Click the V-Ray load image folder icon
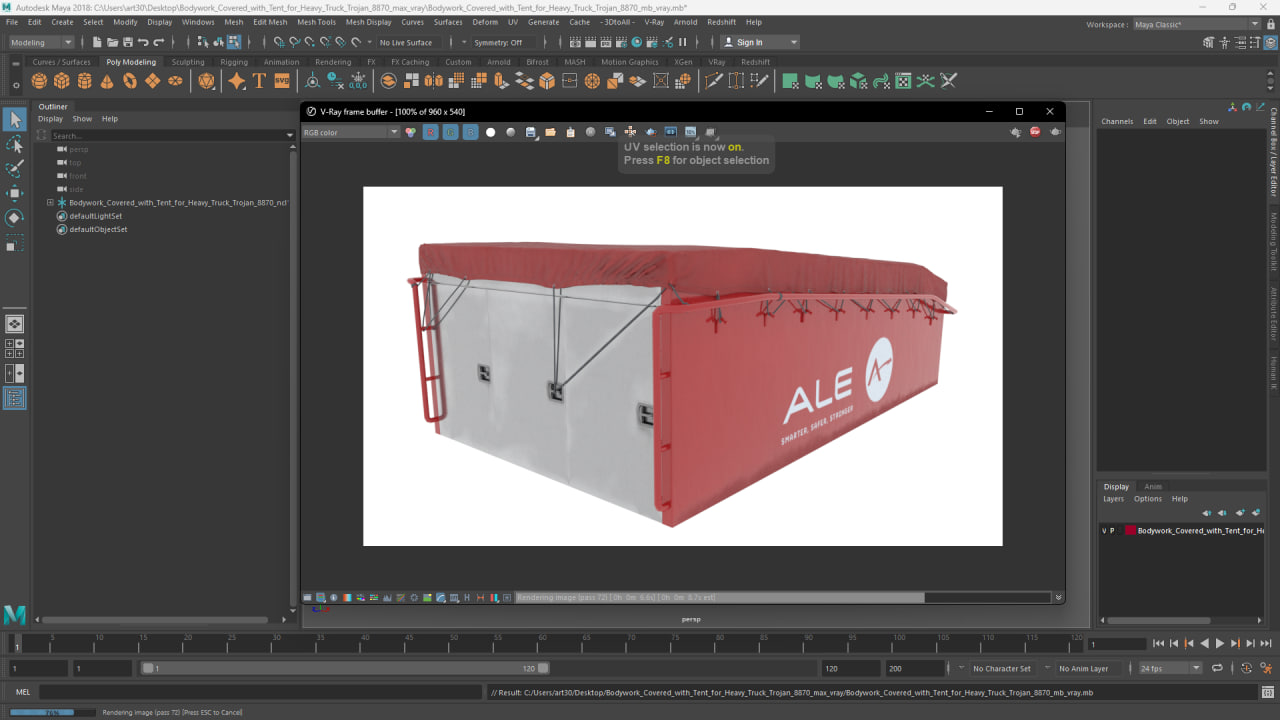Image resolution: width=1280 pixels, height=720 pixels. [550, 132]
